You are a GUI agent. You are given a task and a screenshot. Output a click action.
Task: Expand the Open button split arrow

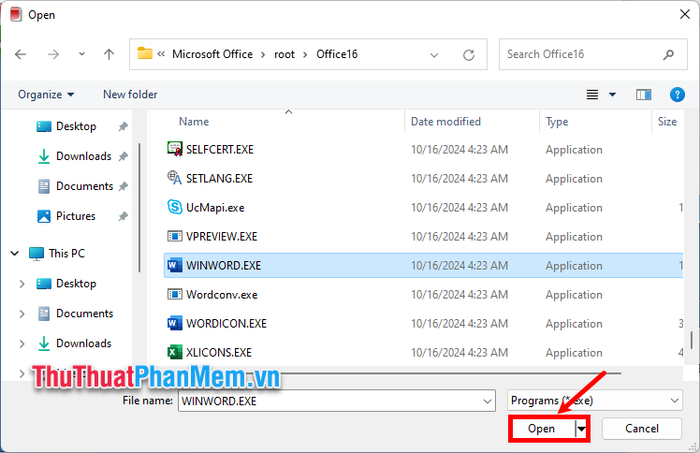(581, 429)
